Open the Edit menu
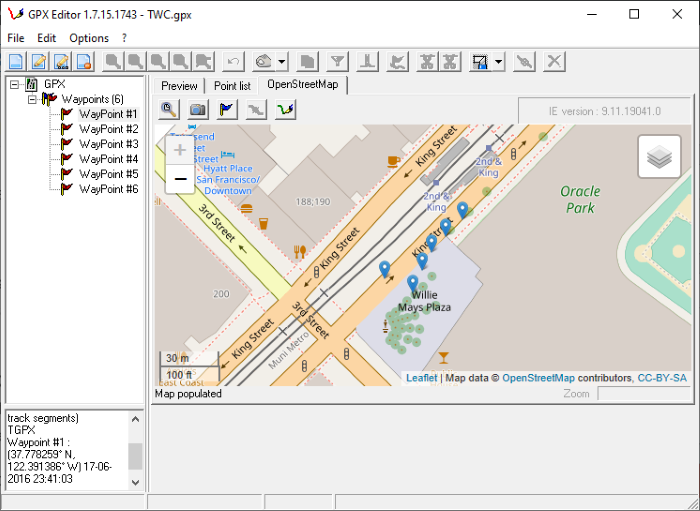The image size is (700, 511). tap(46, 38)
